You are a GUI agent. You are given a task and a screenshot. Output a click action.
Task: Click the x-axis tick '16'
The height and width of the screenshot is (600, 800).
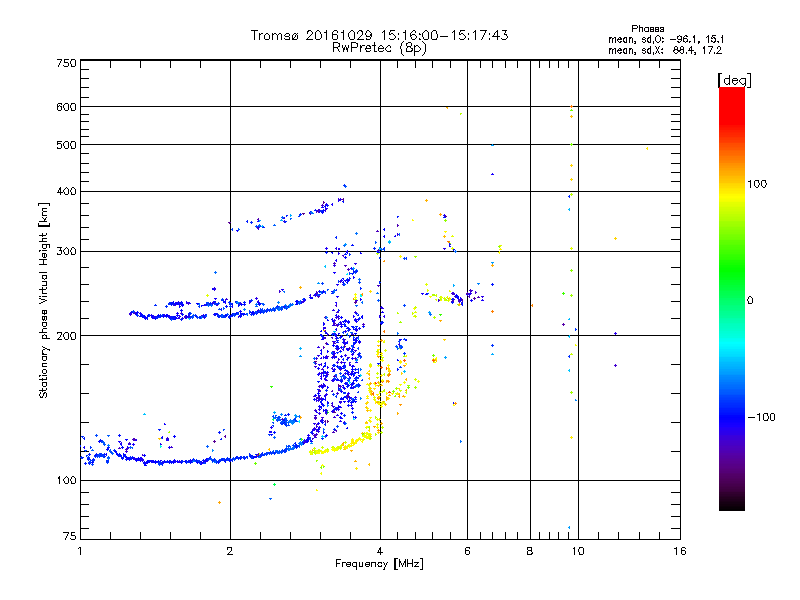point(680,551)
